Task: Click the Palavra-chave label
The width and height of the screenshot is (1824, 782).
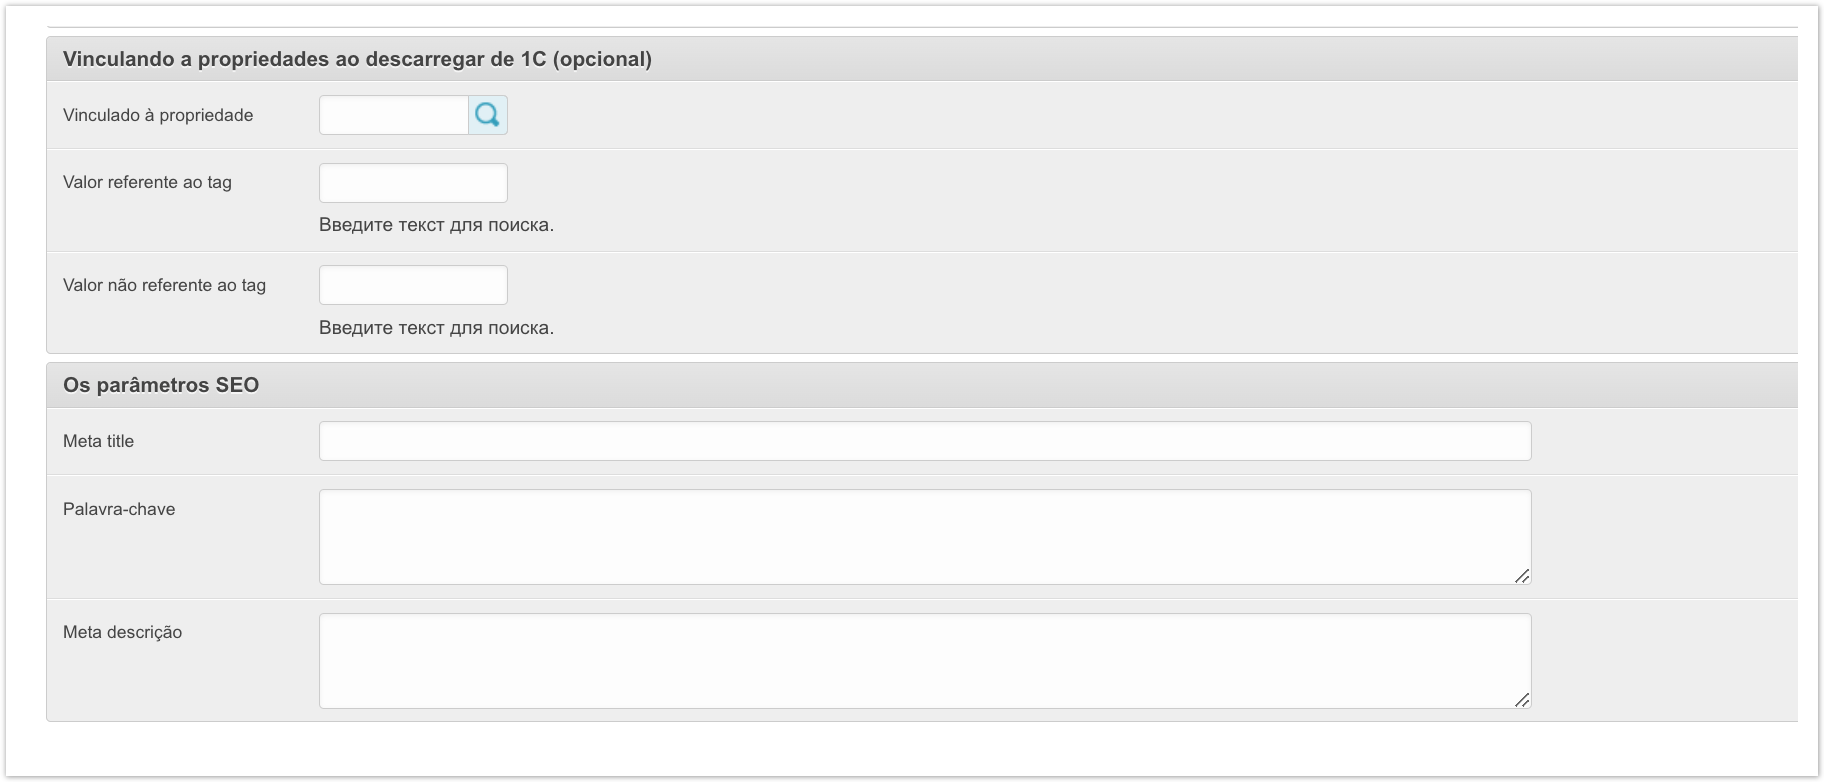Action: (119, 509)
